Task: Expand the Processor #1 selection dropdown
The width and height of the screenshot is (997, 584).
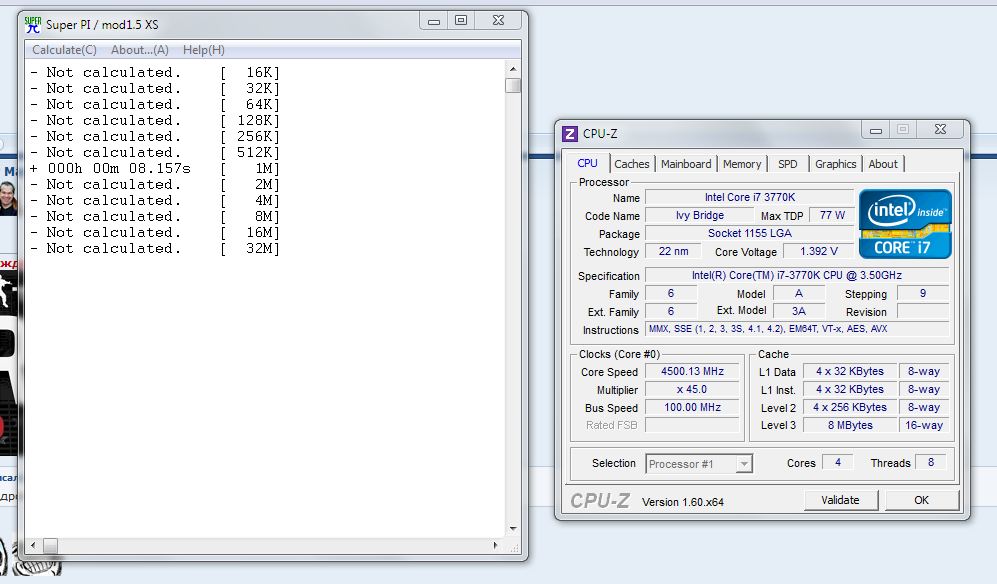Action: pos(743,464)
